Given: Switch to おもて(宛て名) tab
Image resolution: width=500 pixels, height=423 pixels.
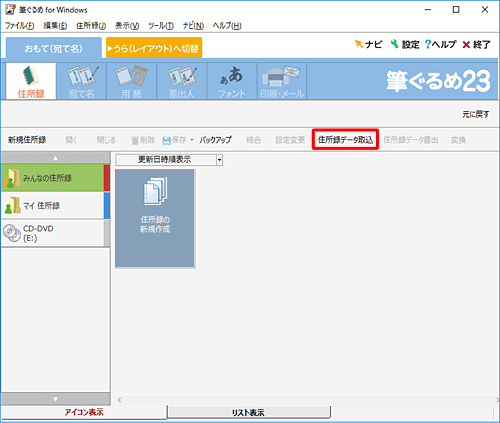Looking at the screenshot, I should (x=54, y=48).
